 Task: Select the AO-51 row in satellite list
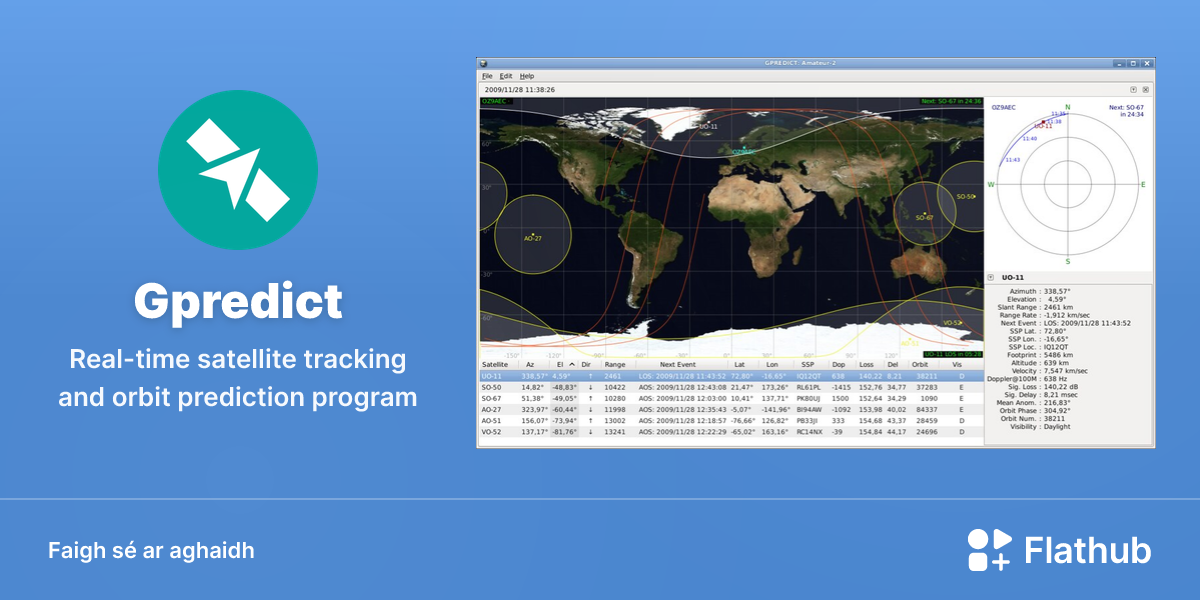731,421
